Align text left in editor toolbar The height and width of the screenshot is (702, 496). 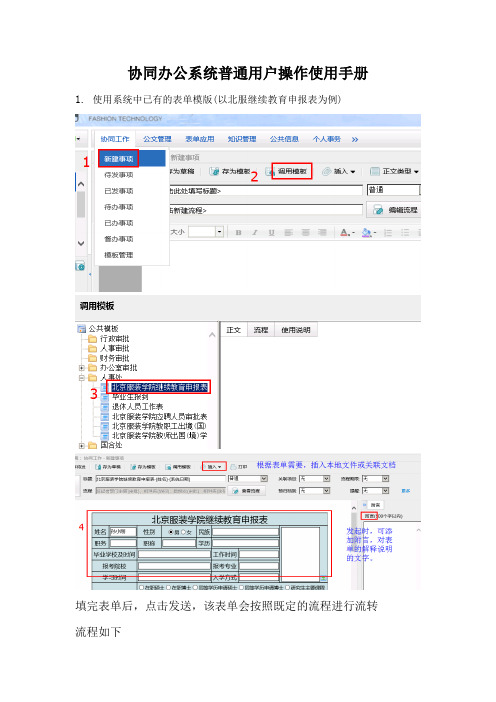289,233
